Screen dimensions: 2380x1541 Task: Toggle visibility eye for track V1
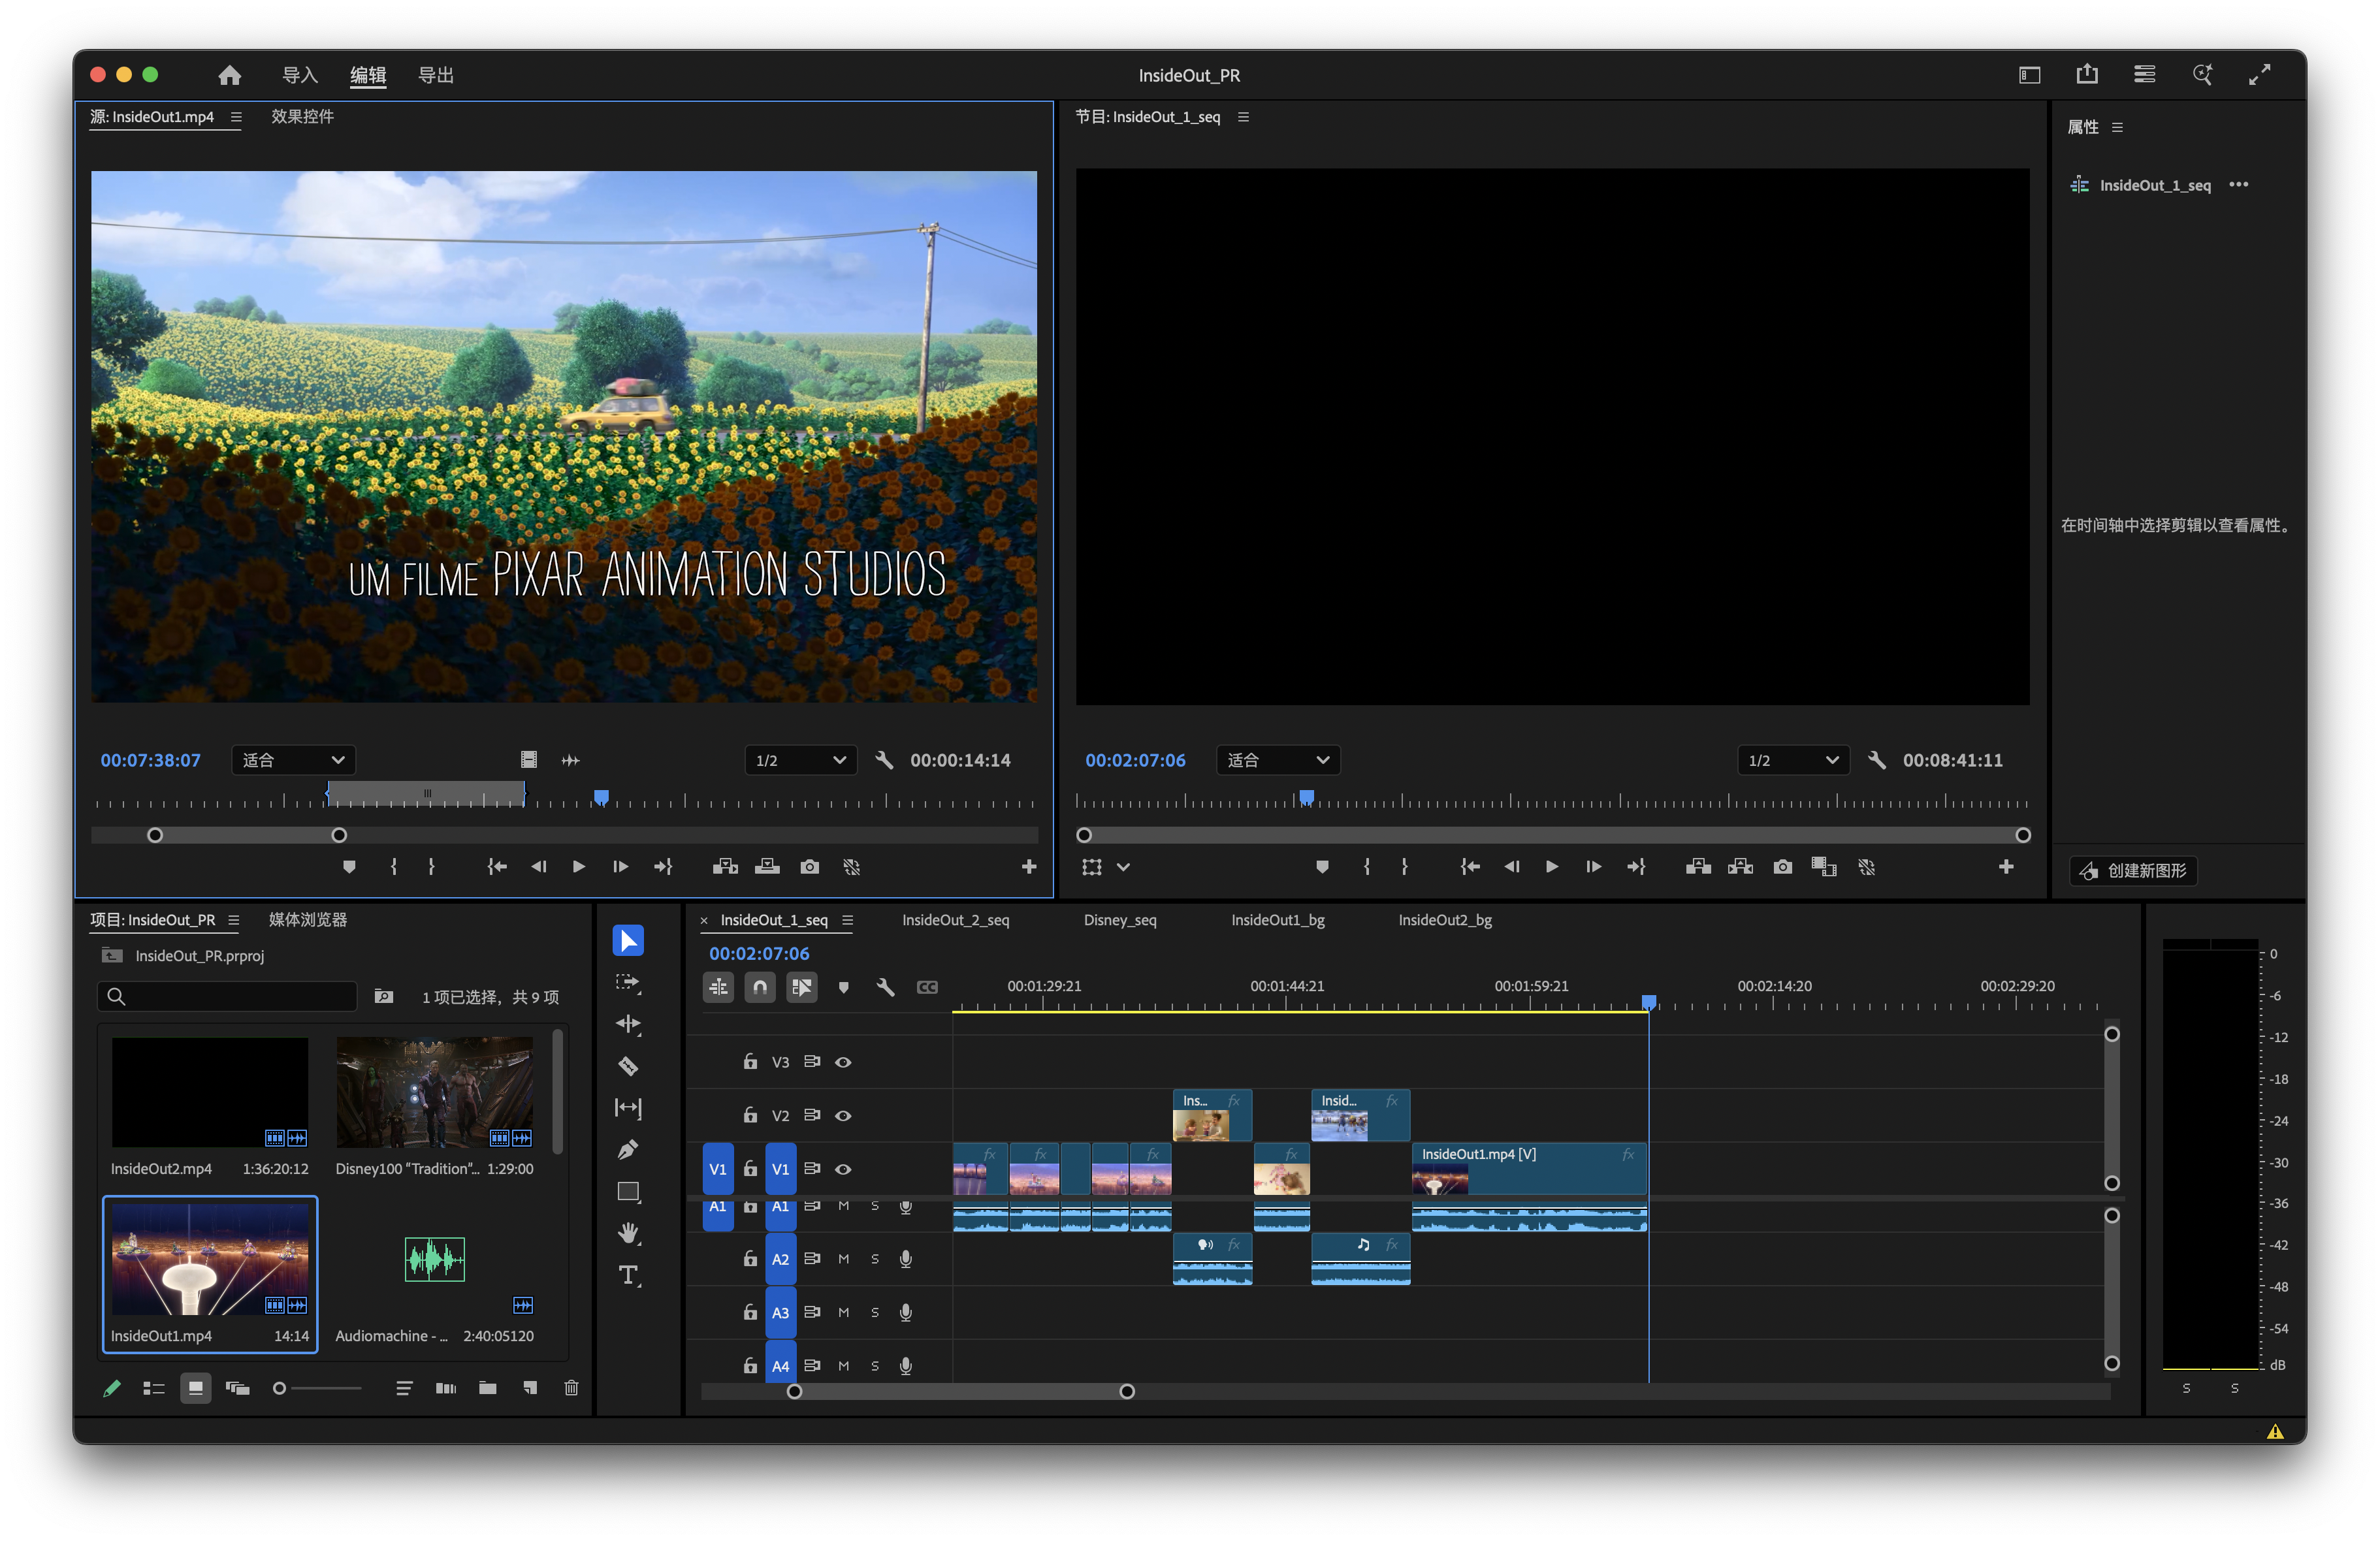(843, 1169)
